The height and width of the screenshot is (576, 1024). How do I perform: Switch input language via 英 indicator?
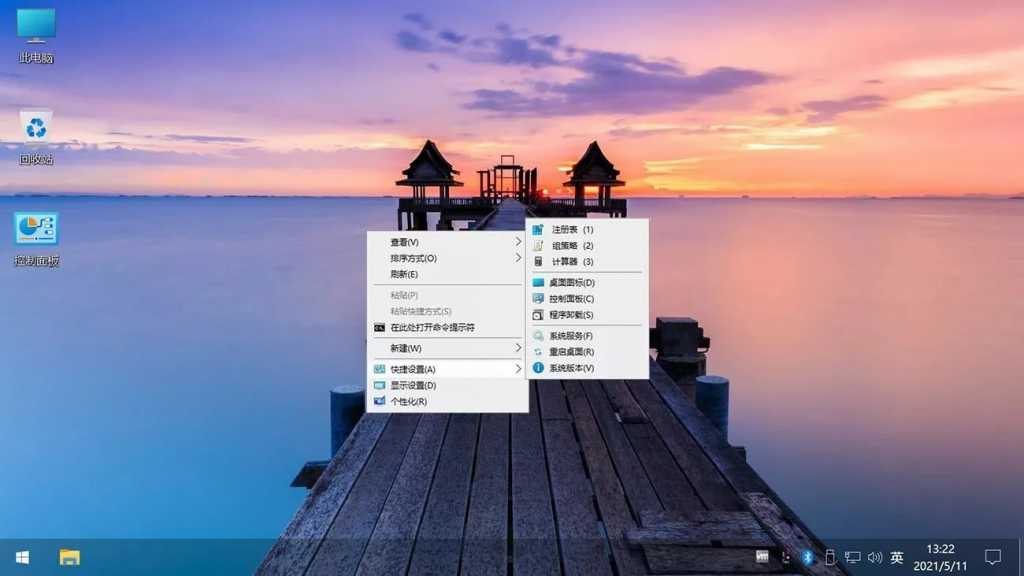(x=898, y=558)
